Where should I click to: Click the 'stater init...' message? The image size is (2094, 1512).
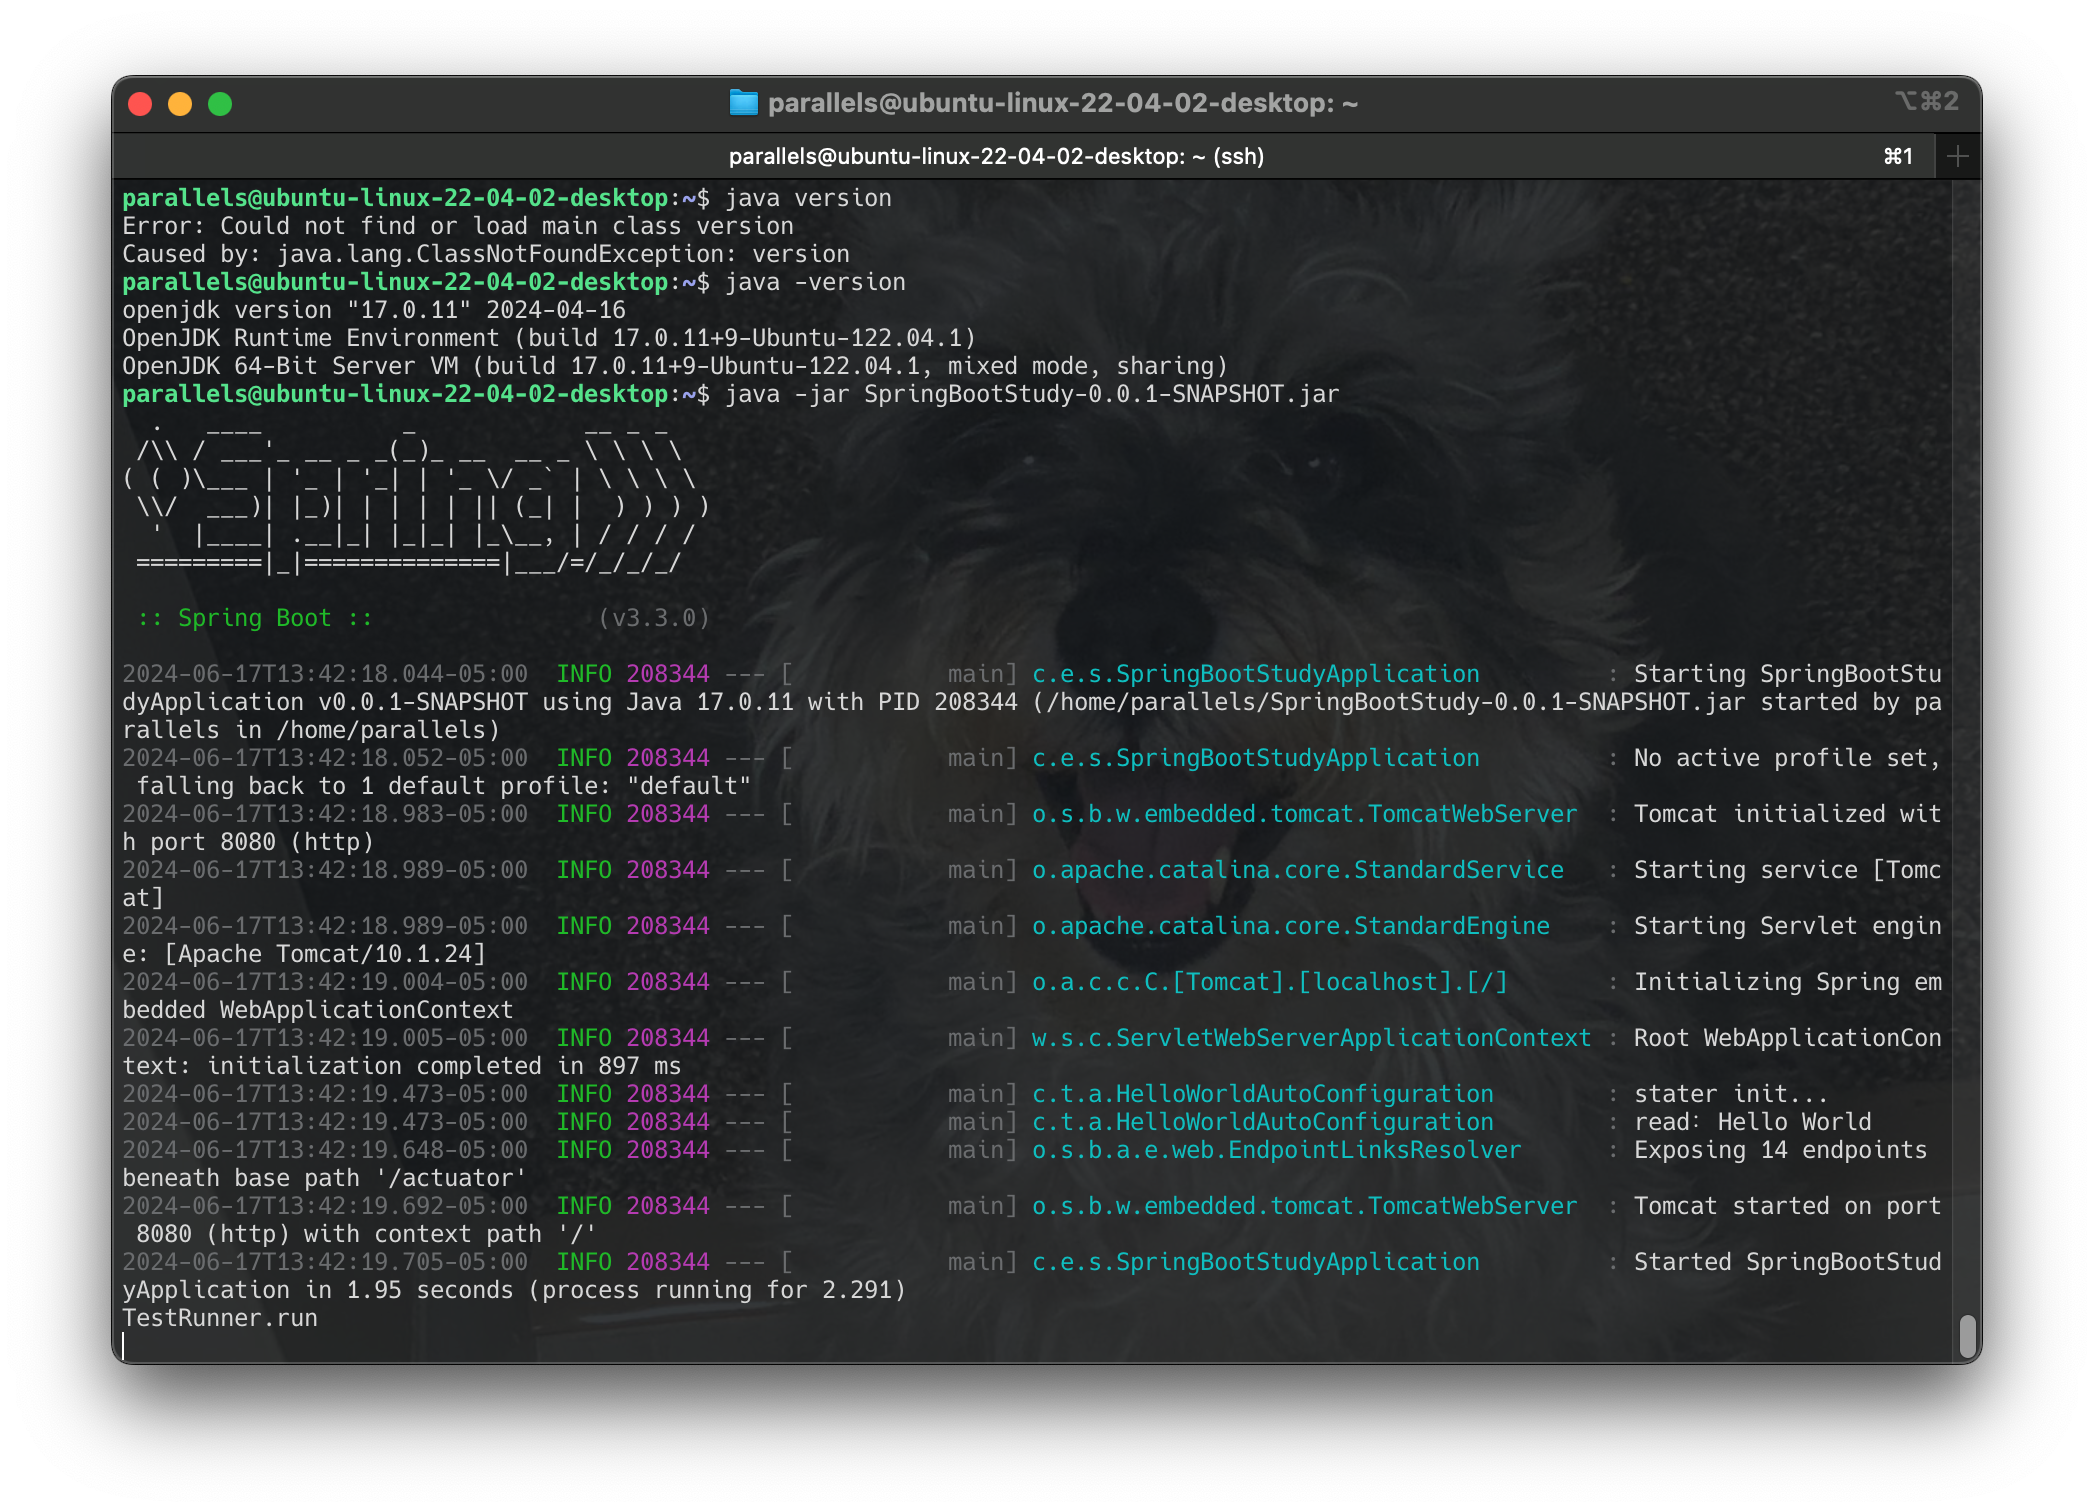[x=1732, y=1094]
